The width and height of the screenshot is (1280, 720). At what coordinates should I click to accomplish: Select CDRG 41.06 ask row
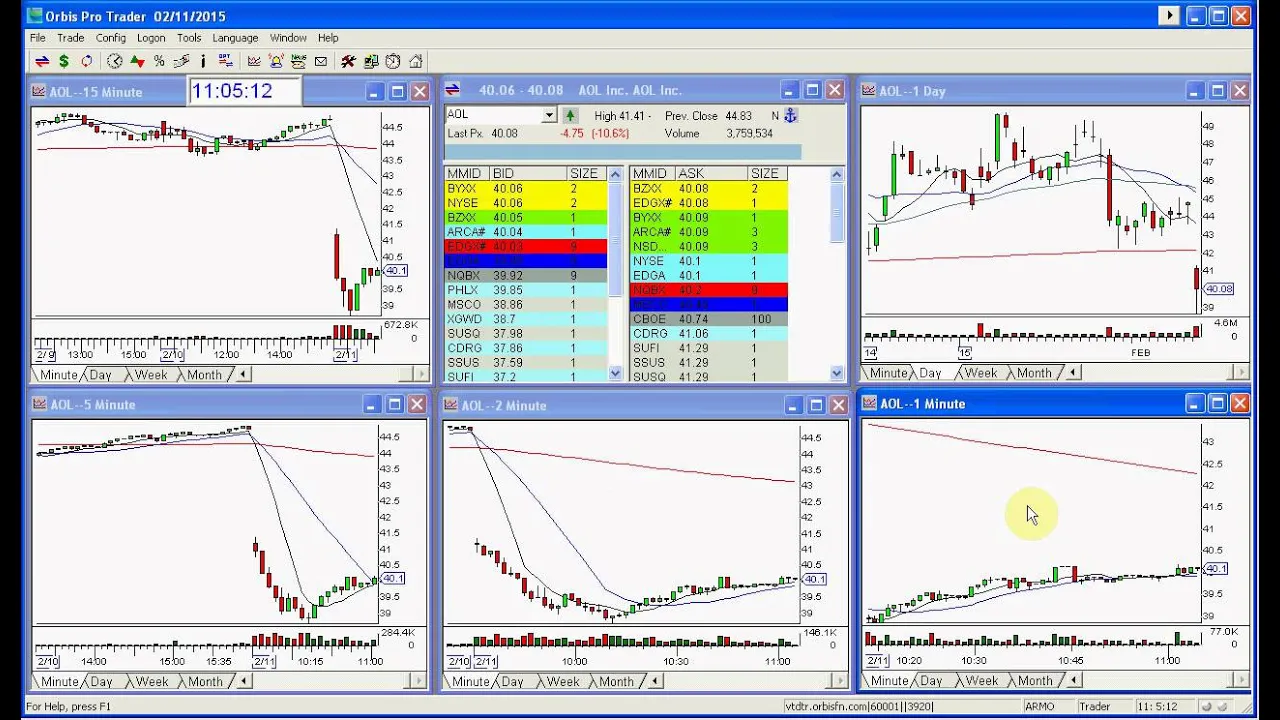point(709,334)
